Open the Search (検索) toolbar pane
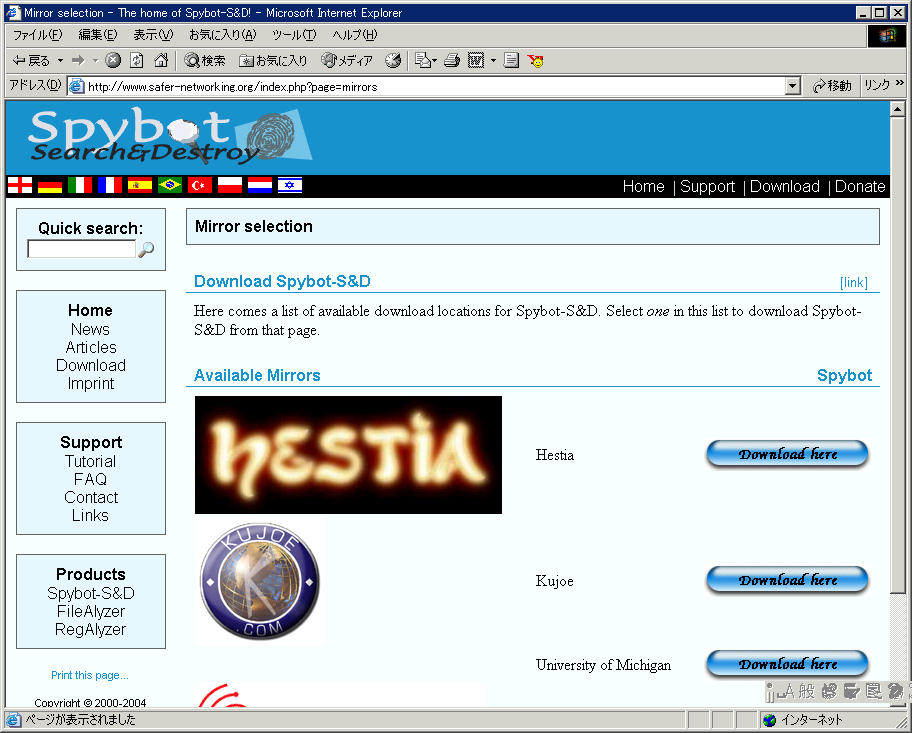This screenshot has width=912, height=733. click(205, 61)
